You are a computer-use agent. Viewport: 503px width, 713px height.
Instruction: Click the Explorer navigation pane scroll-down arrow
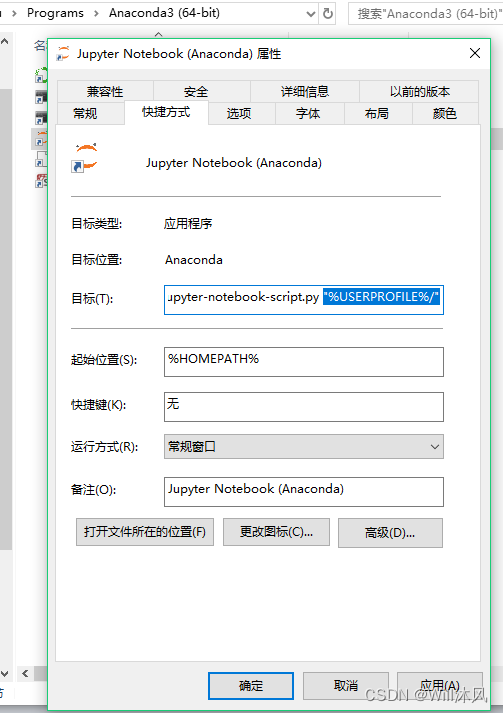(5, 673)
